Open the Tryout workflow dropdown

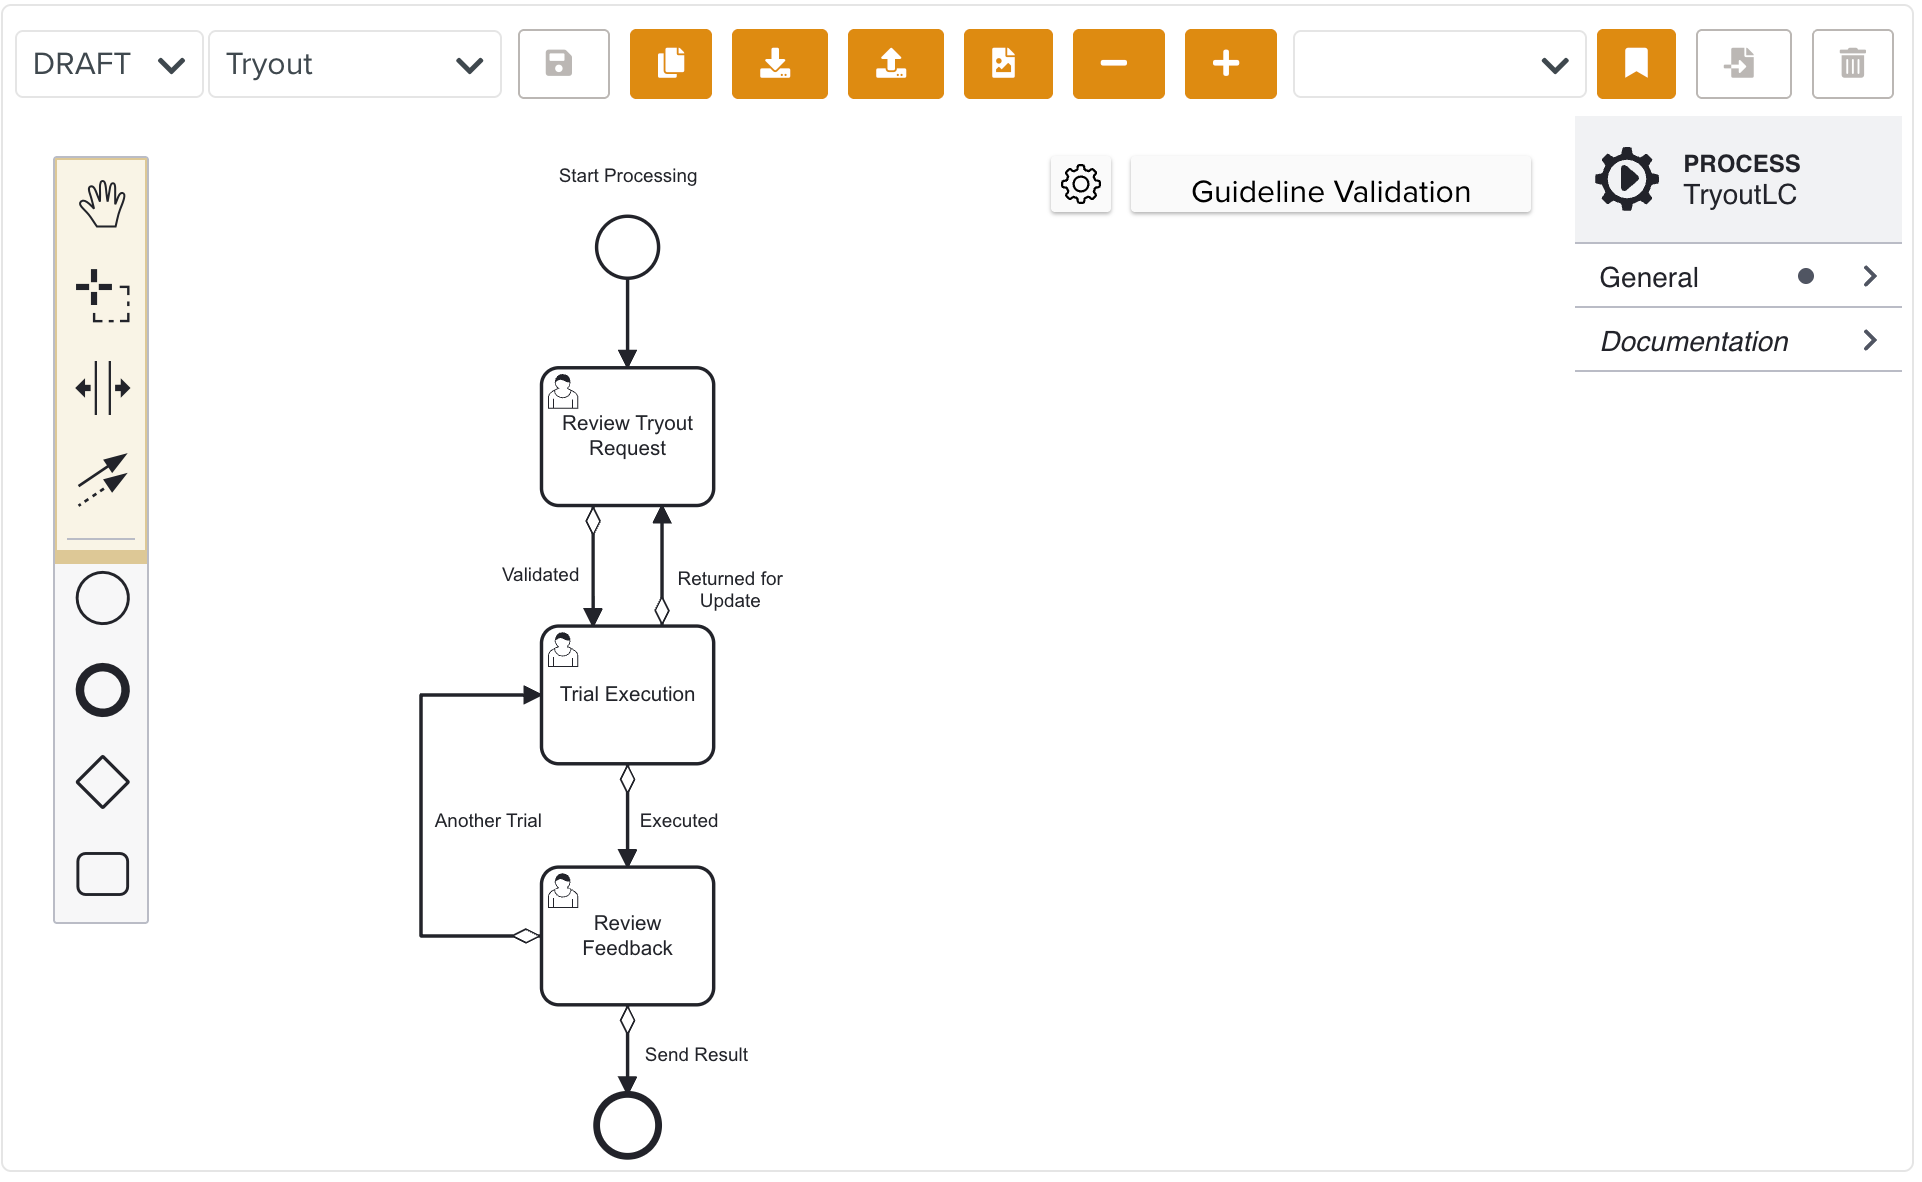354,64
